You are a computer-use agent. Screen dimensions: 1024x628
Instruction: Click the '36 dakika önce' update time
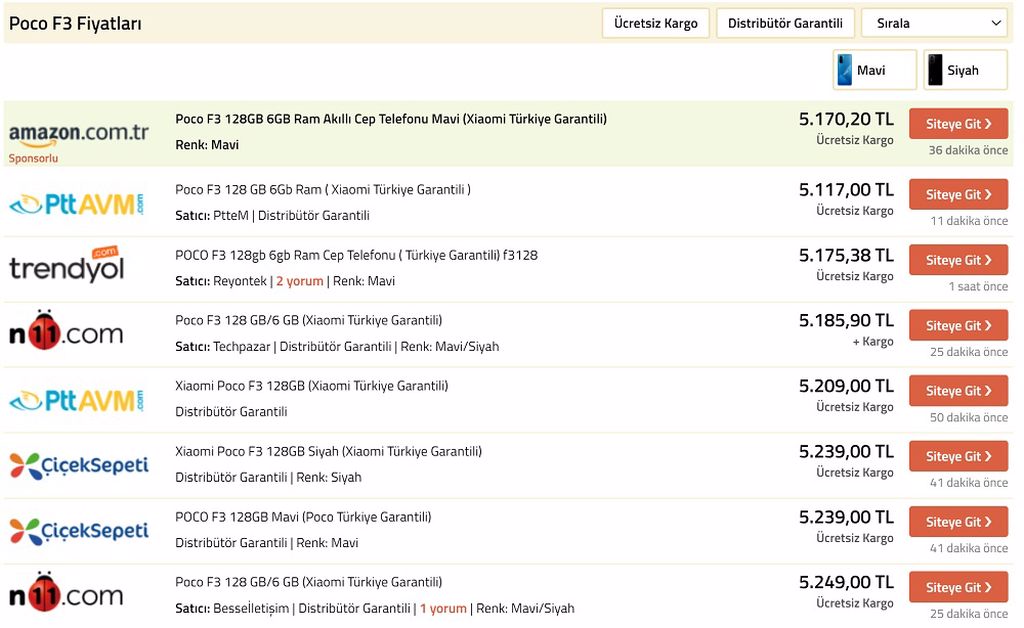968,150
